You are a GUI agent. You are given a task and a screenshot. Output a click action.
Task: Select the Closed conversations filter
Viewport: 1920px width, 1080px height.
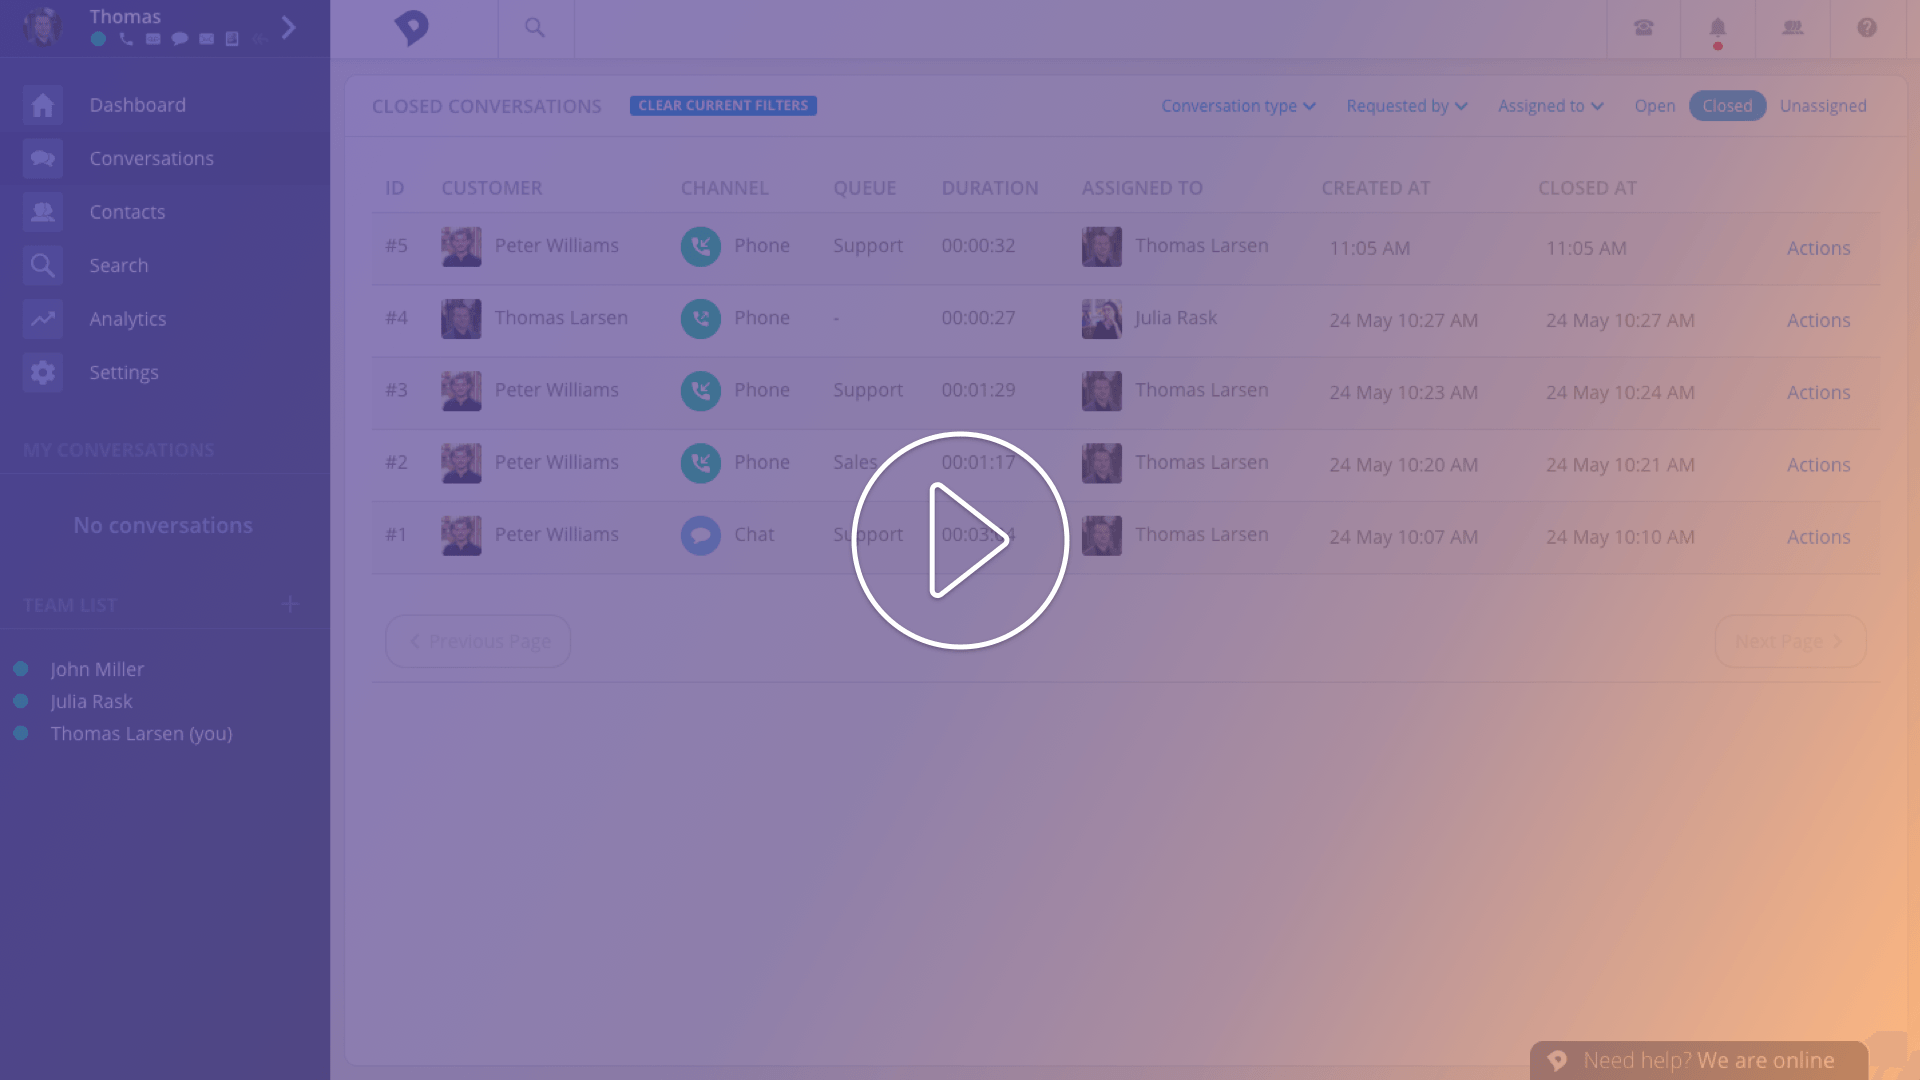point(1727,106)
